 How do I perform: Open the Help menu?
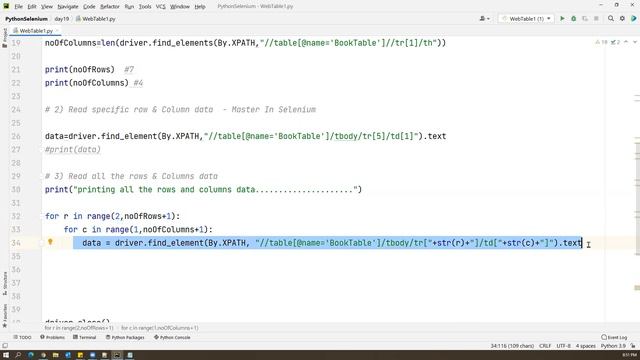coord(200,7)
